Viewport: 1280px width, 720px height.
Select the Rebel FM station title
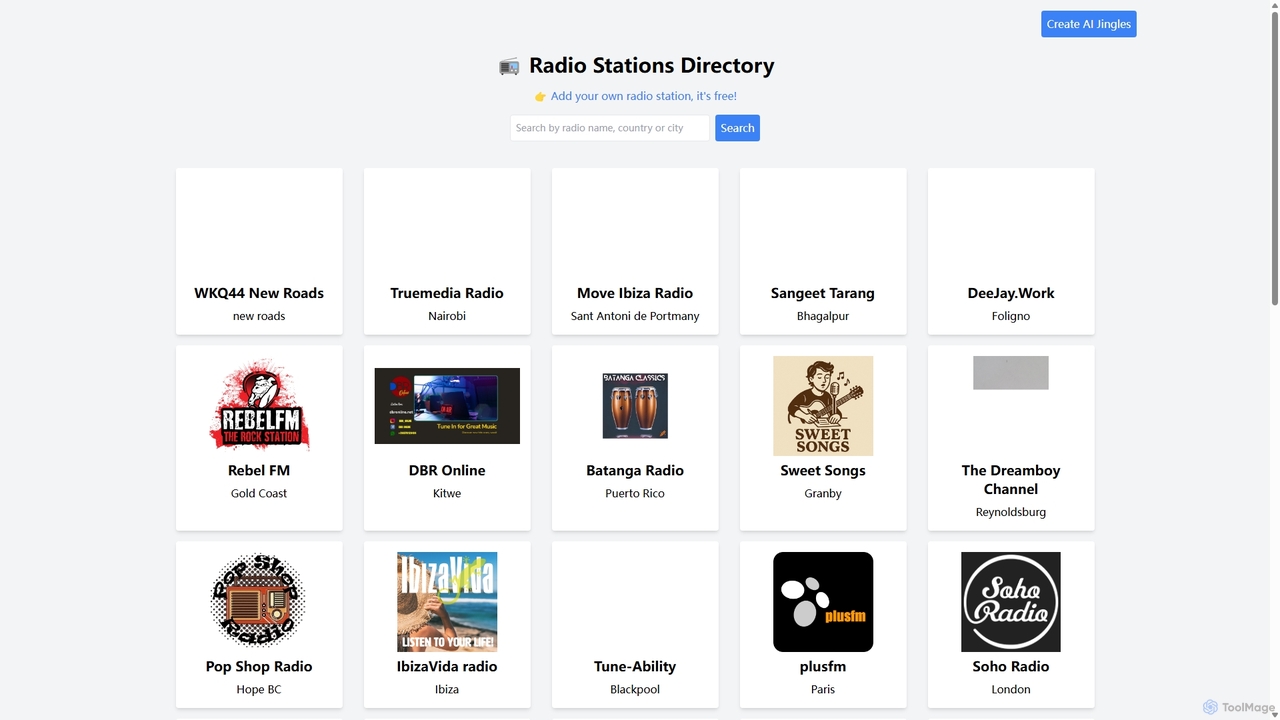coord(259,470)
